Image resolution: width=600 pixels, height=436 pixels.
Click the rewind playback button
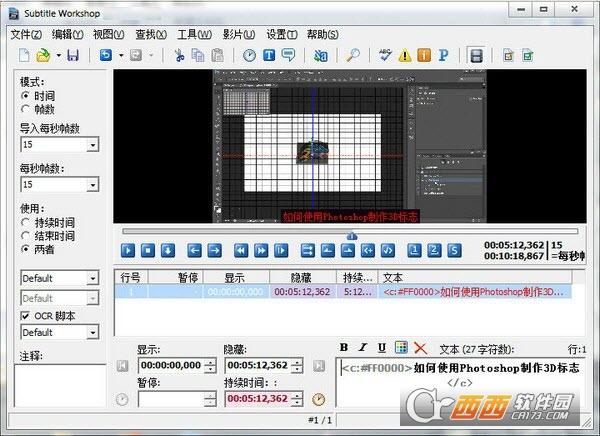pos(241,251)
